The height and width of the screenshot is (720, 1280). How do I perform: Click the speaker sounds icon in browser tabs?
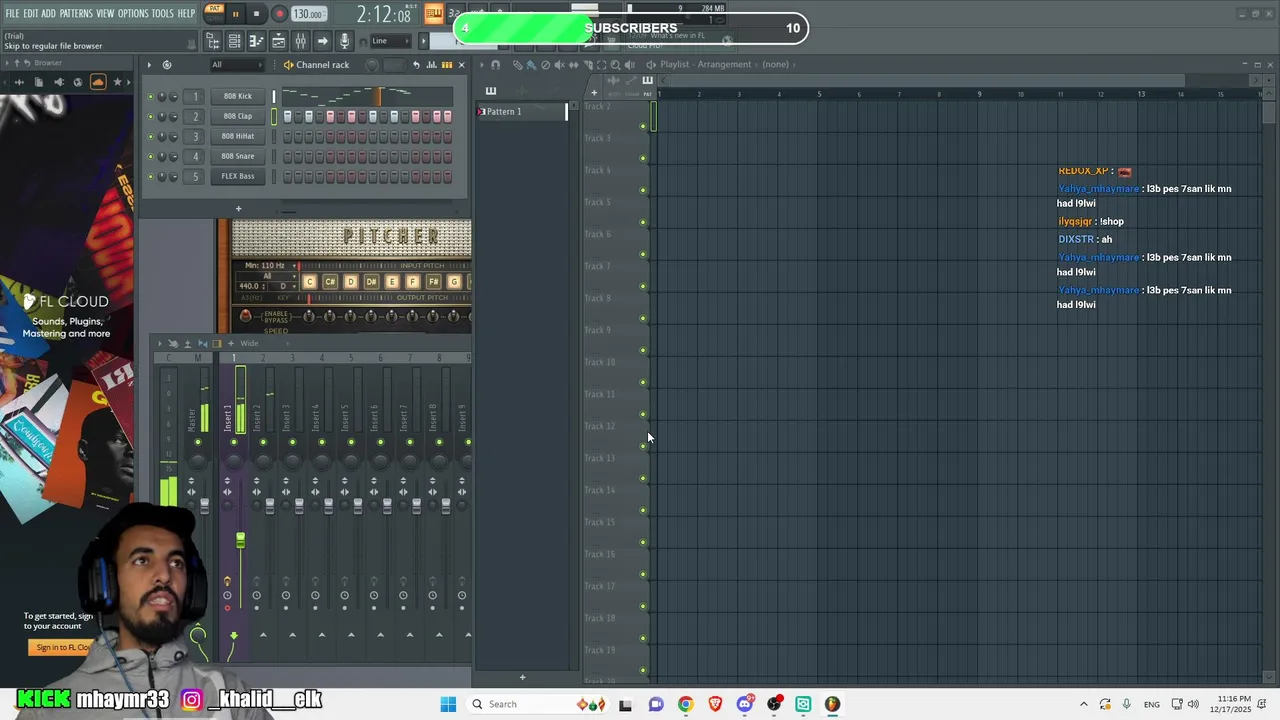tap(58, 82)
